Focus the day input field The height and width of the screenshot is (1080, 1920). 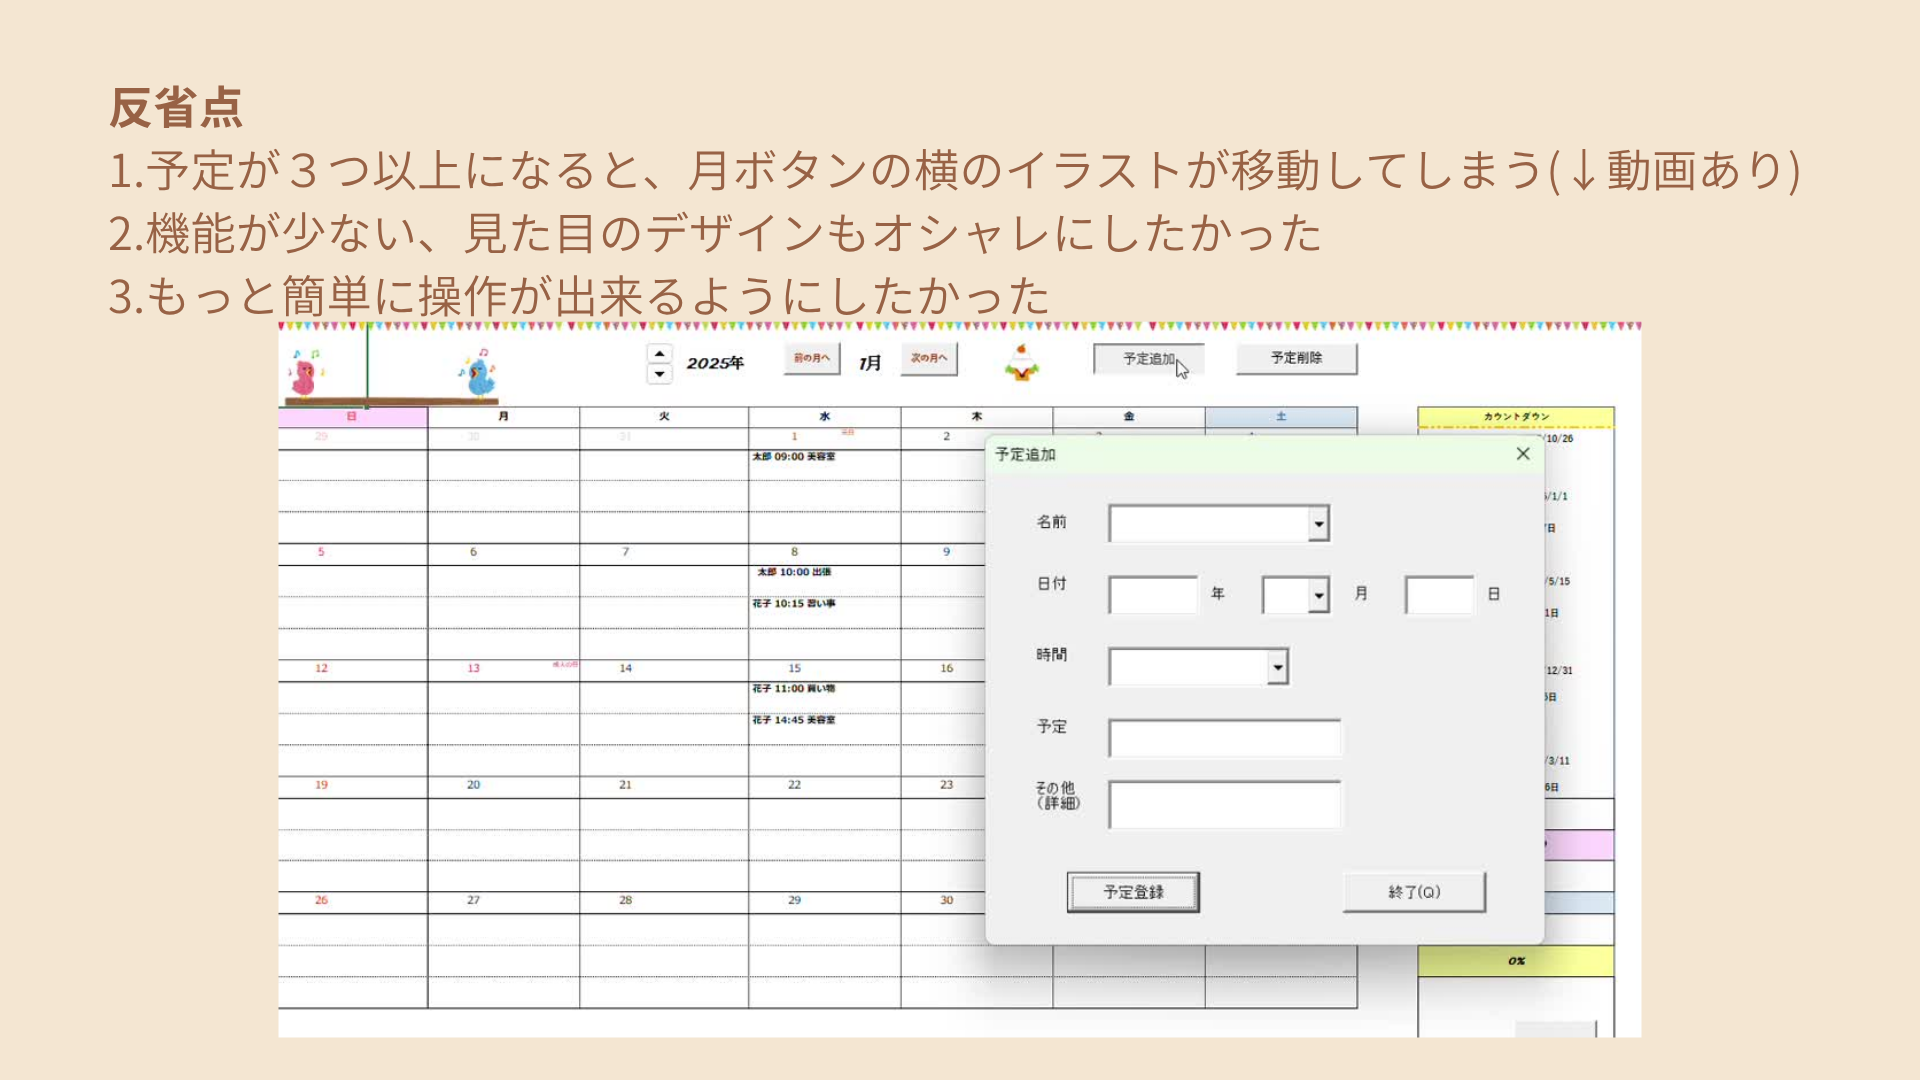(x=1438, y=595)
